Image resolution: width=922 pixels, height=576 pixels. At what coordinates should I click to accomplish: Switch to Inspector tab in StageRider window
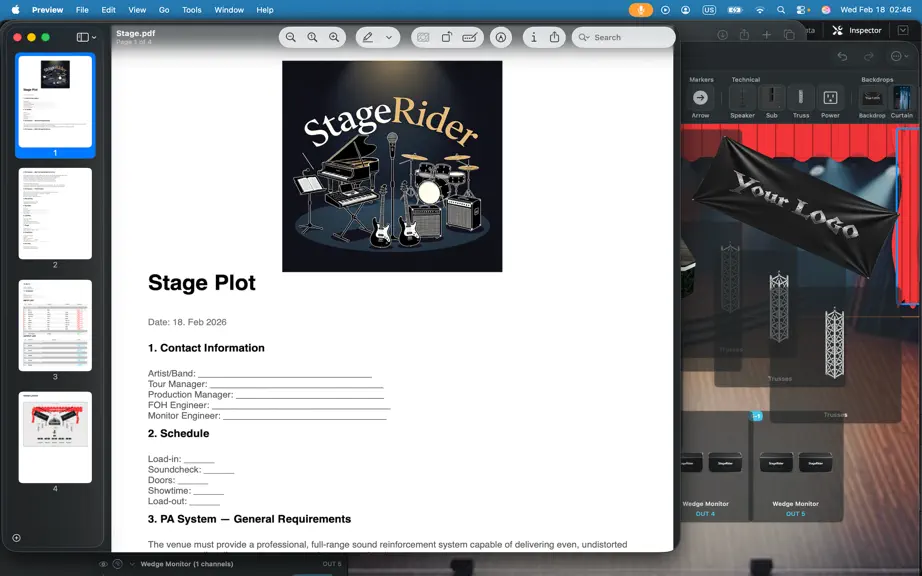pyautogui.click(x=857, y=30)
